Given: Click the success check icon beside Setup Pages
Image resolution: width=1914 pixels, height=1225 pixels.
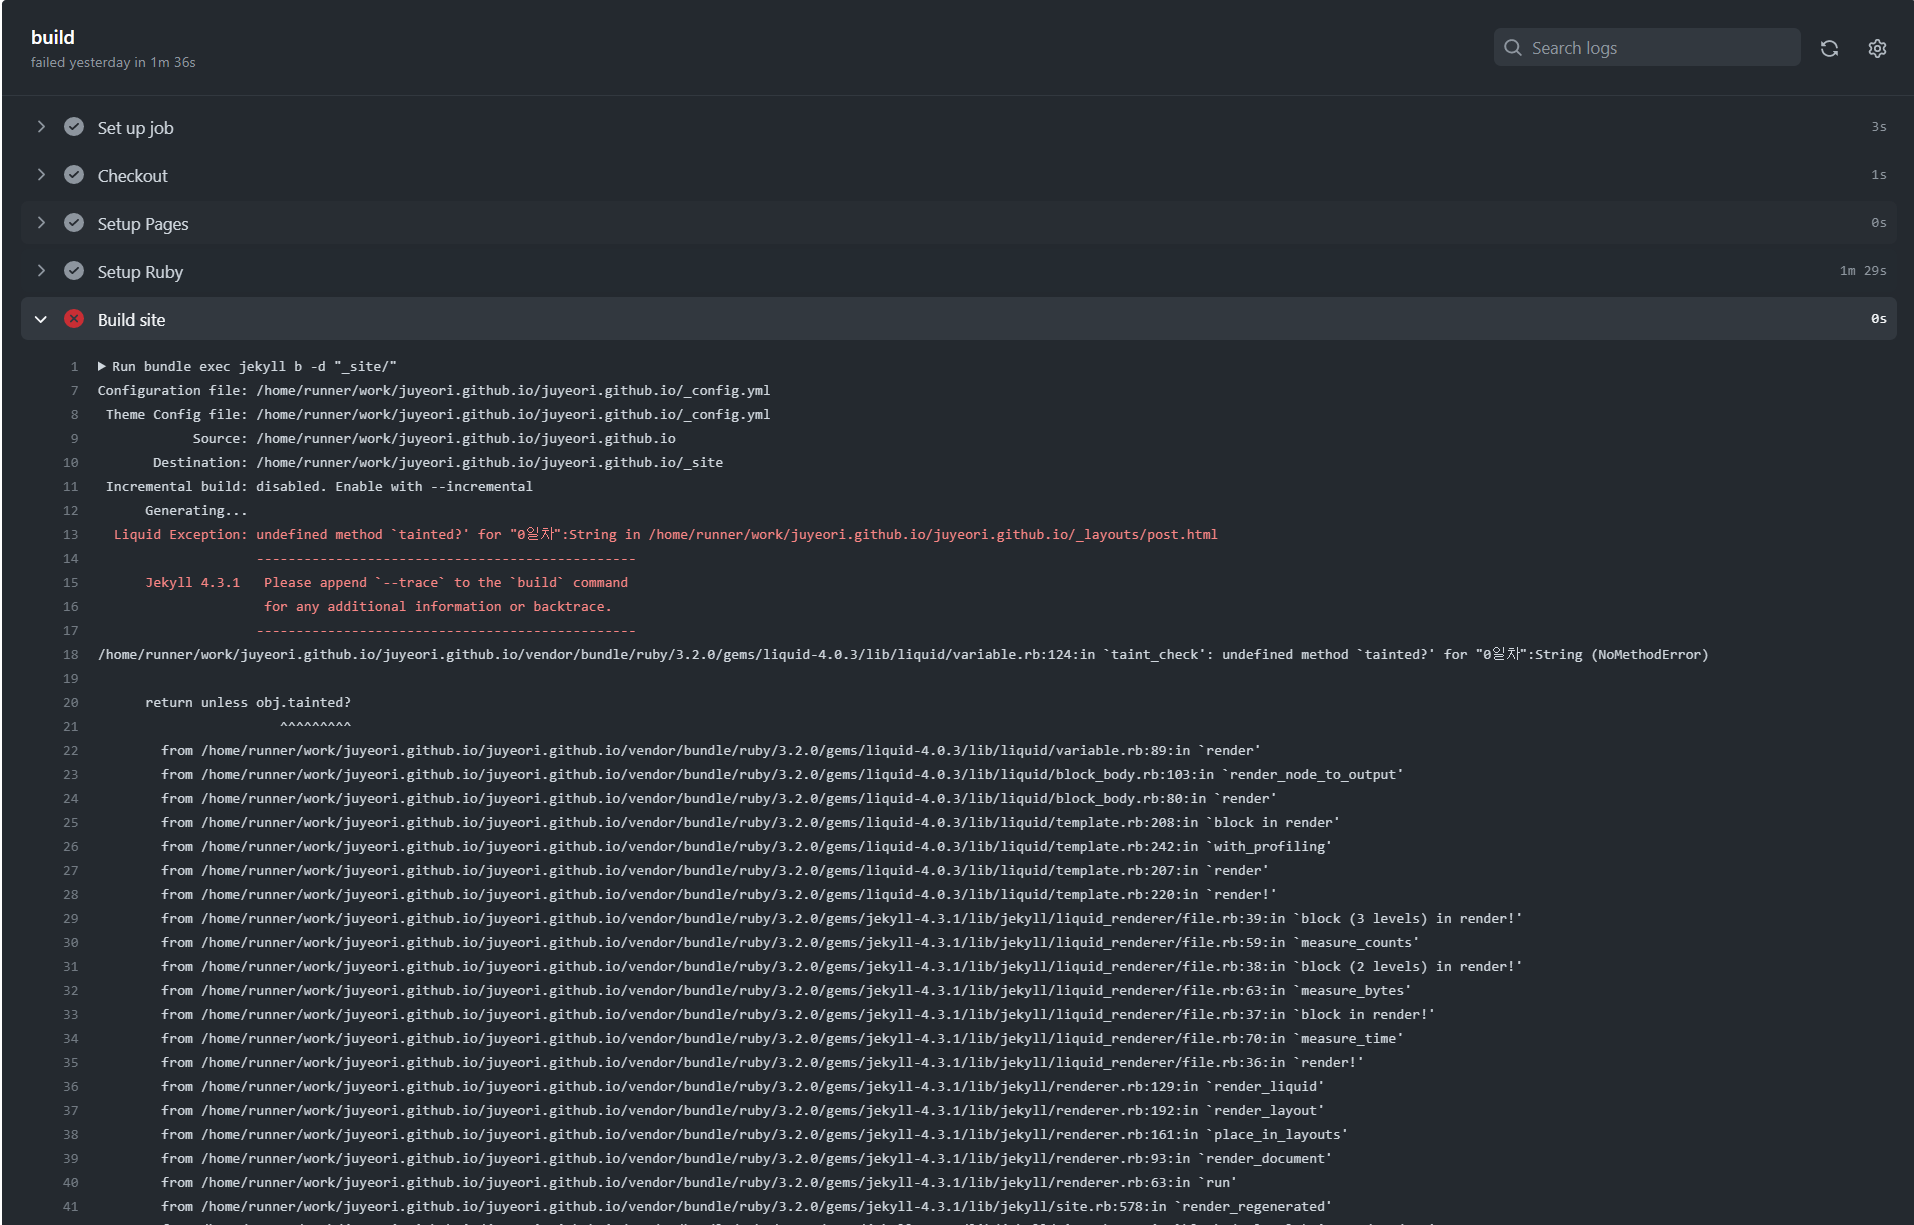Looking at the screenshot, I should 74,223.
